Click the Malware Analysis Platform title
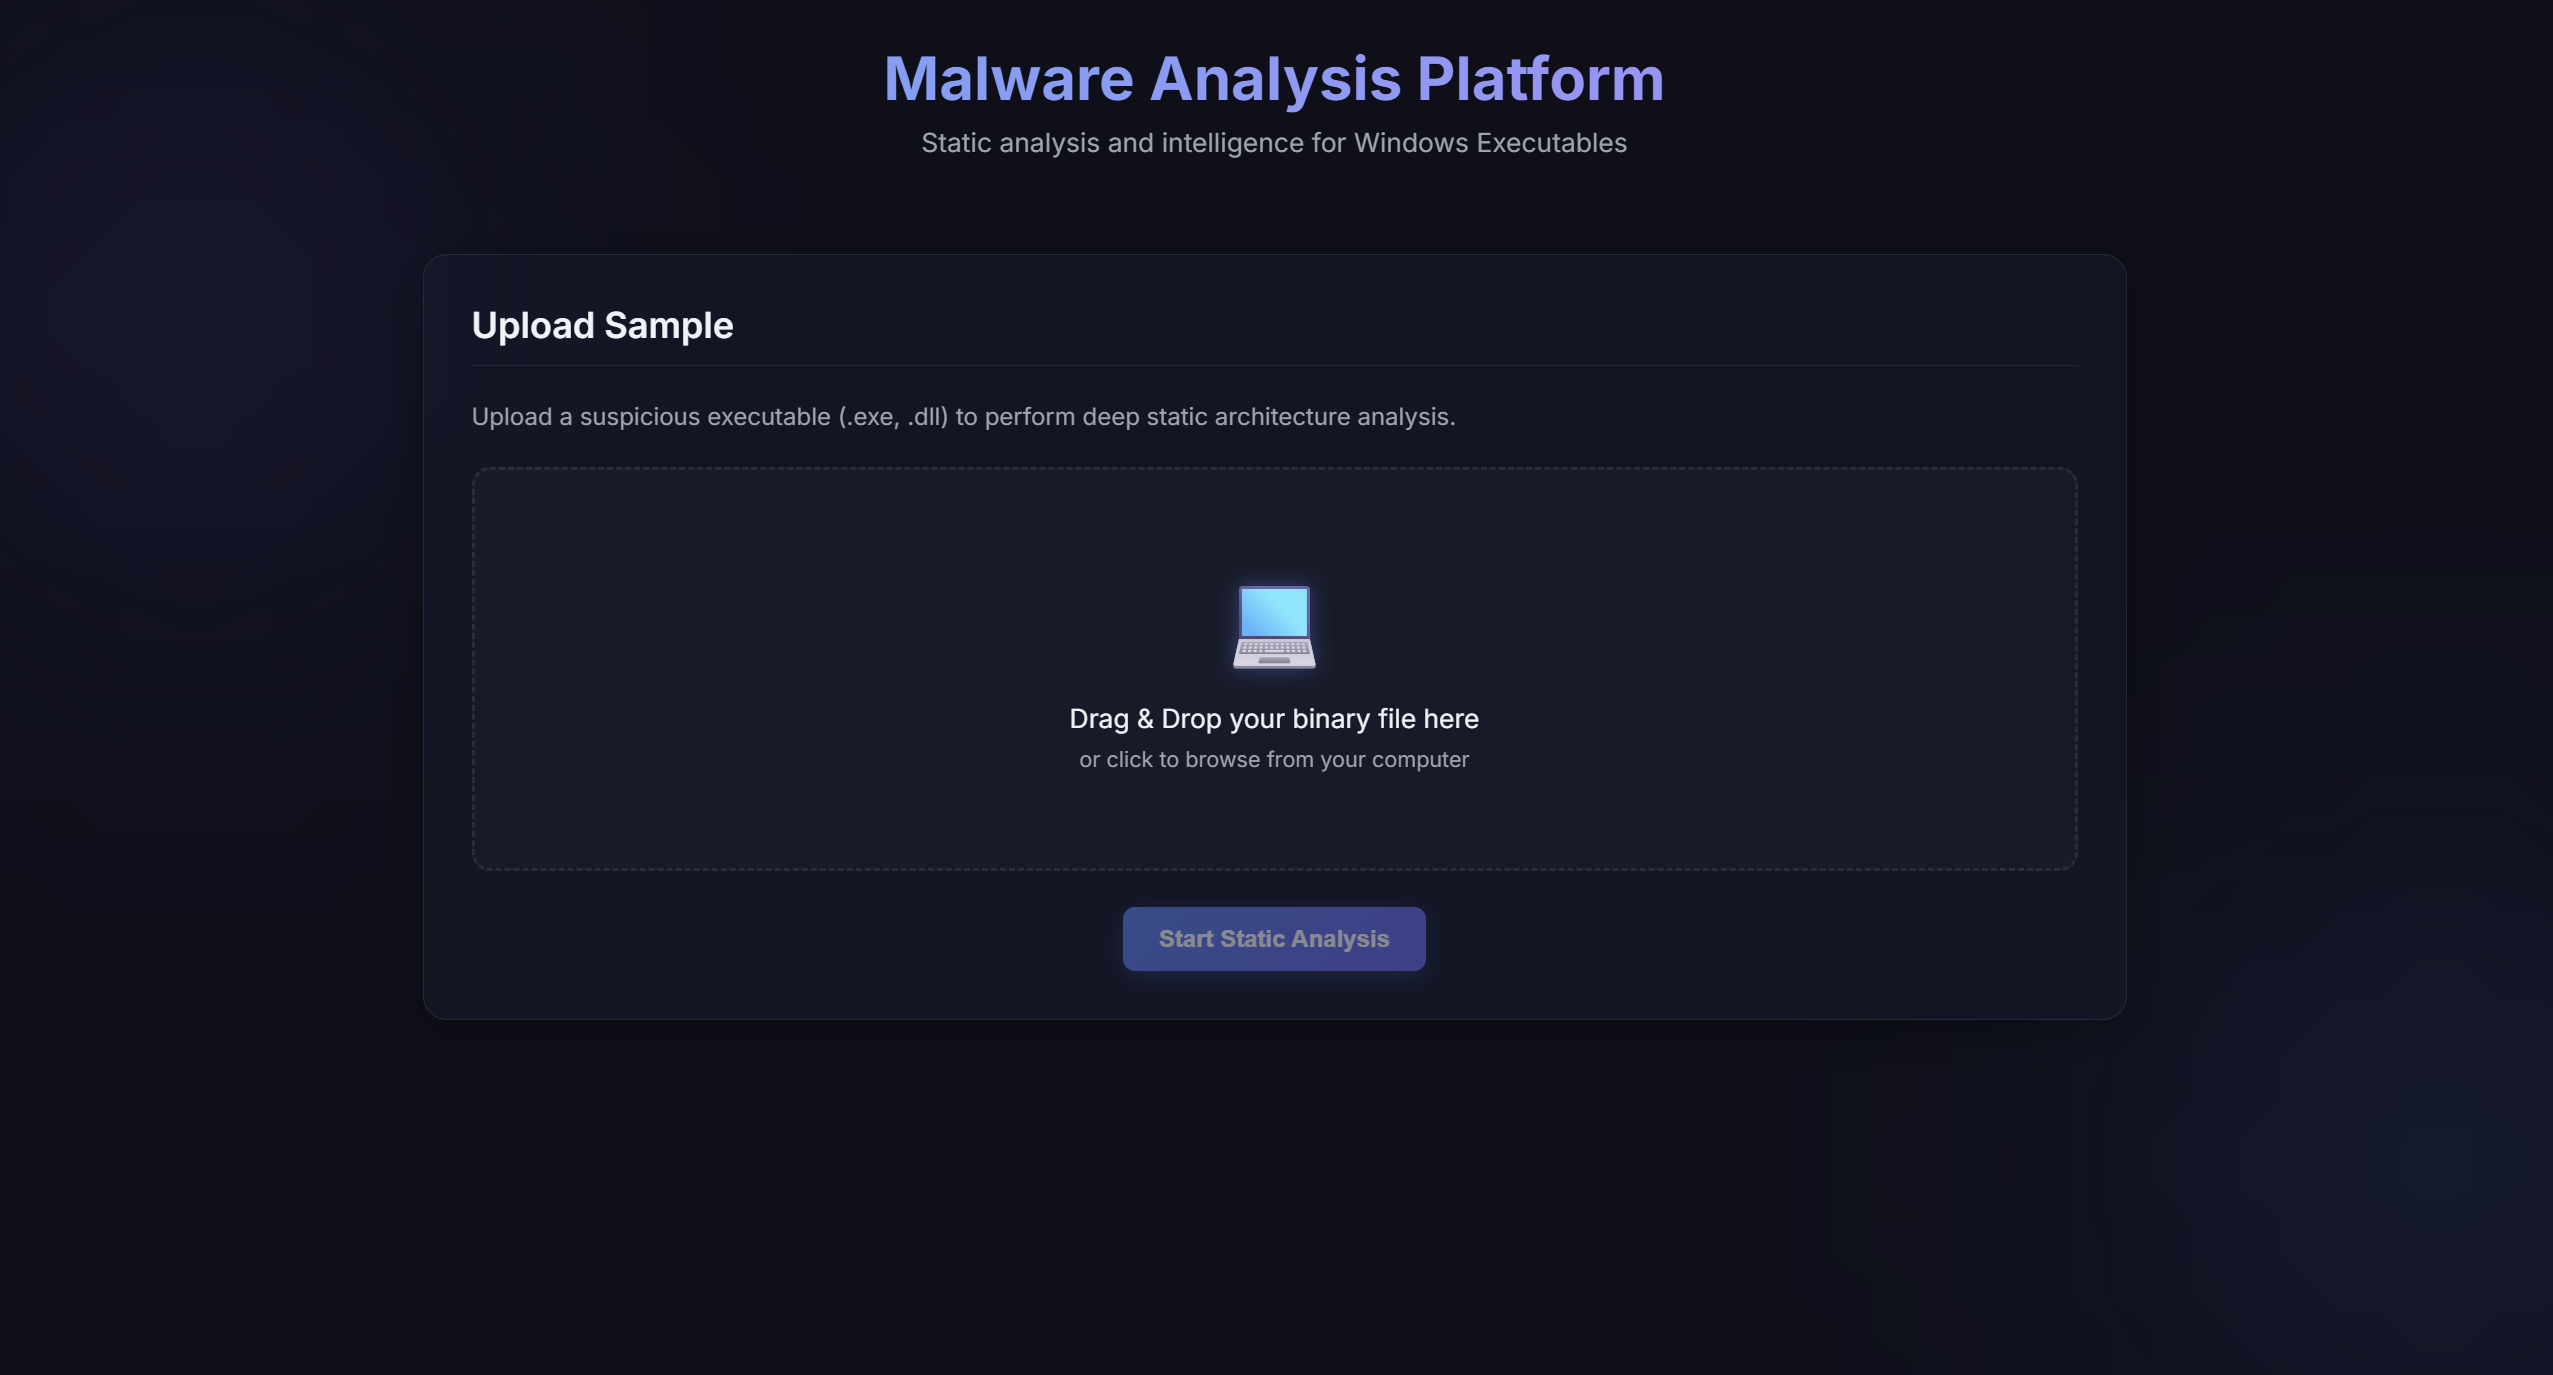Image resolution: width=2553 pixels, height=1375 pixels. point(1273,79)
